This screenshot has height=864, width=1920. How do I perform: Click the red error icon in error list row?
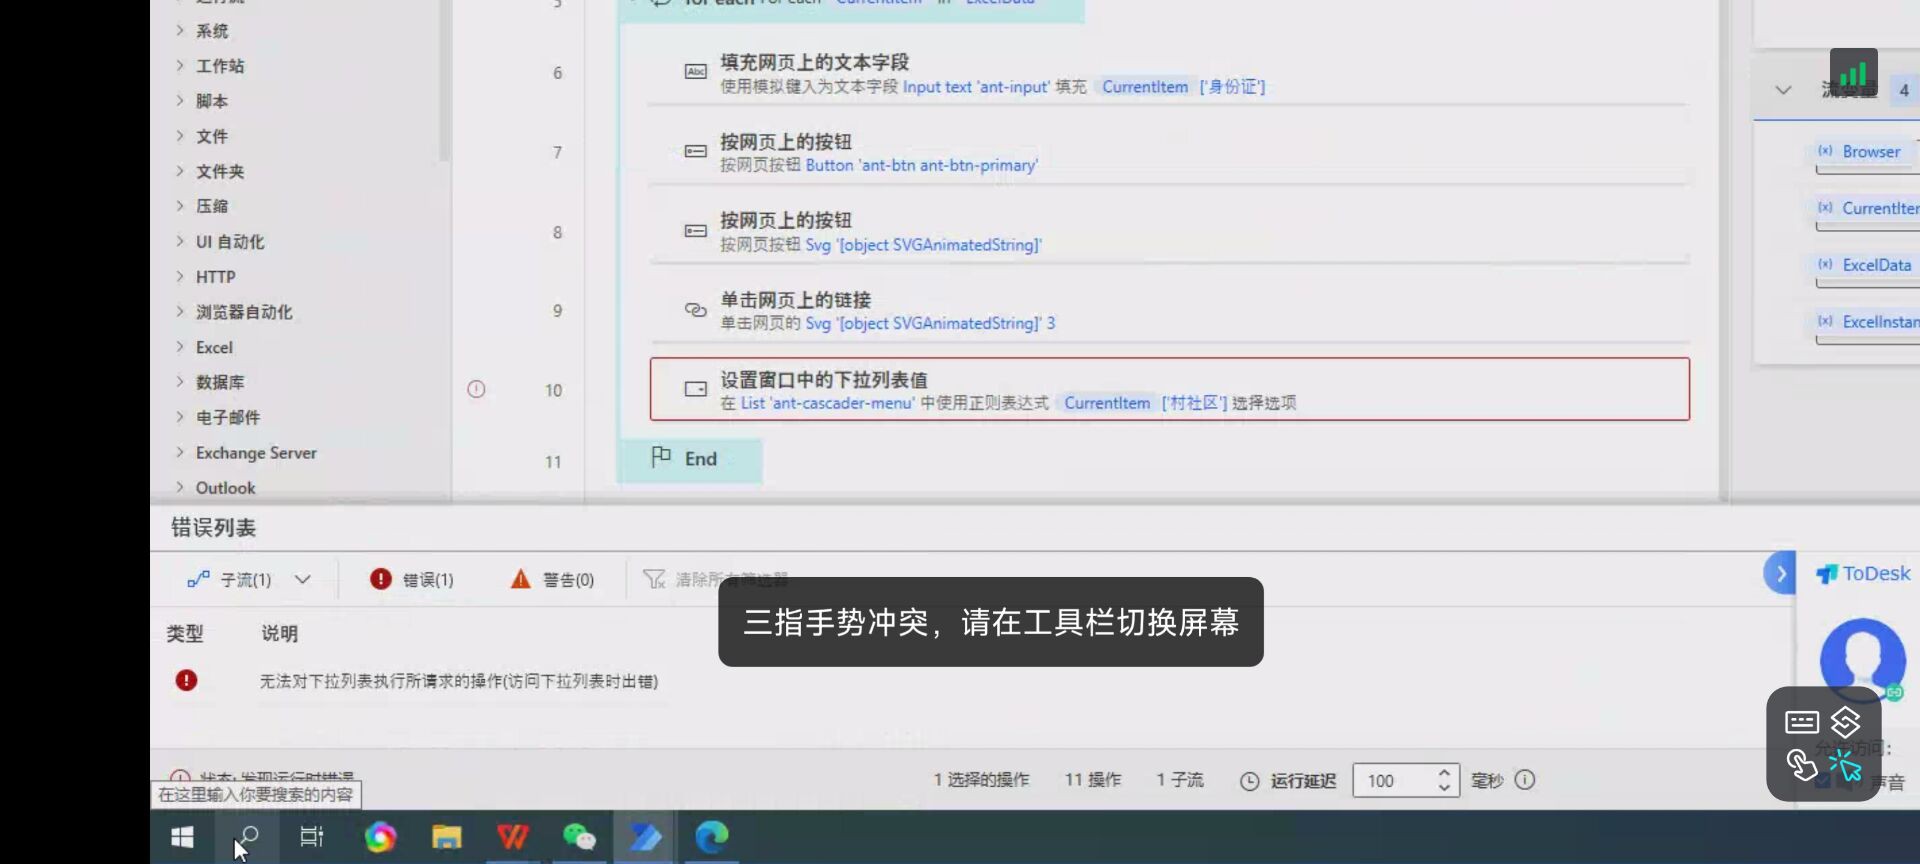pyautogui.click(x=186, y=681)
